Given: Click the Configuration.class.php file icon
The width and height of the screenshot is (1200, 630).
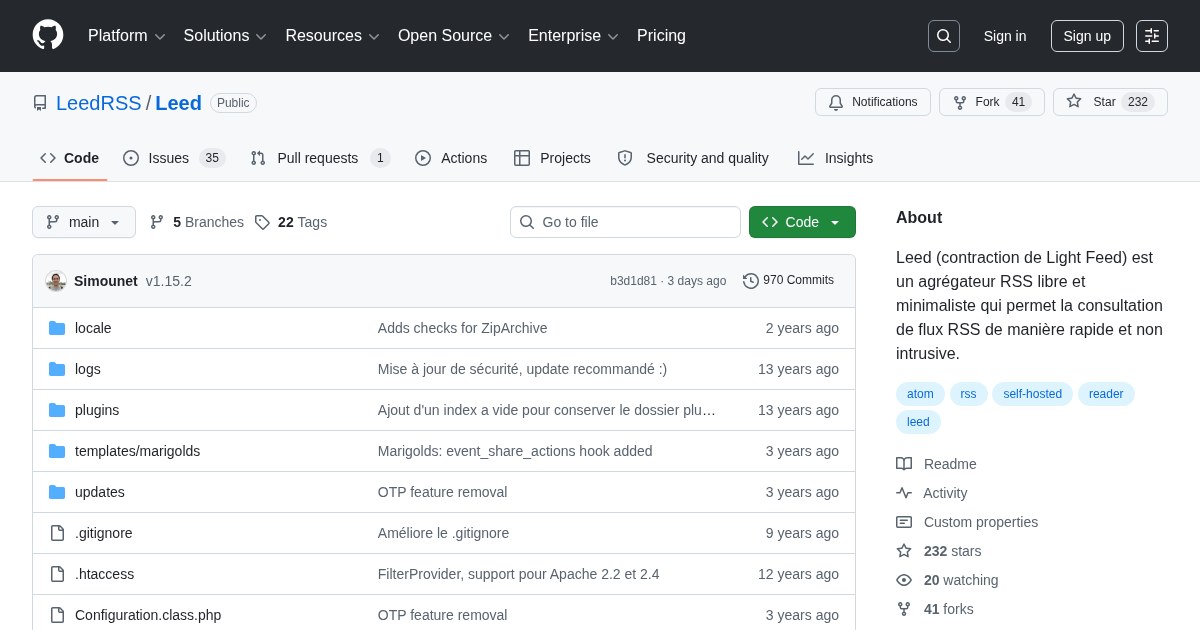Looking at the screenshot, I should coord(57,615).
